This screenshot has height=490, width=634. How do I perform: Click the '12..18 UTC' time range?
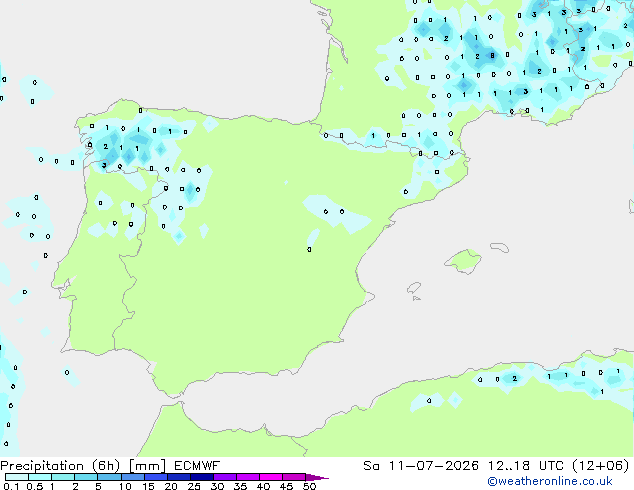[525, 466]
